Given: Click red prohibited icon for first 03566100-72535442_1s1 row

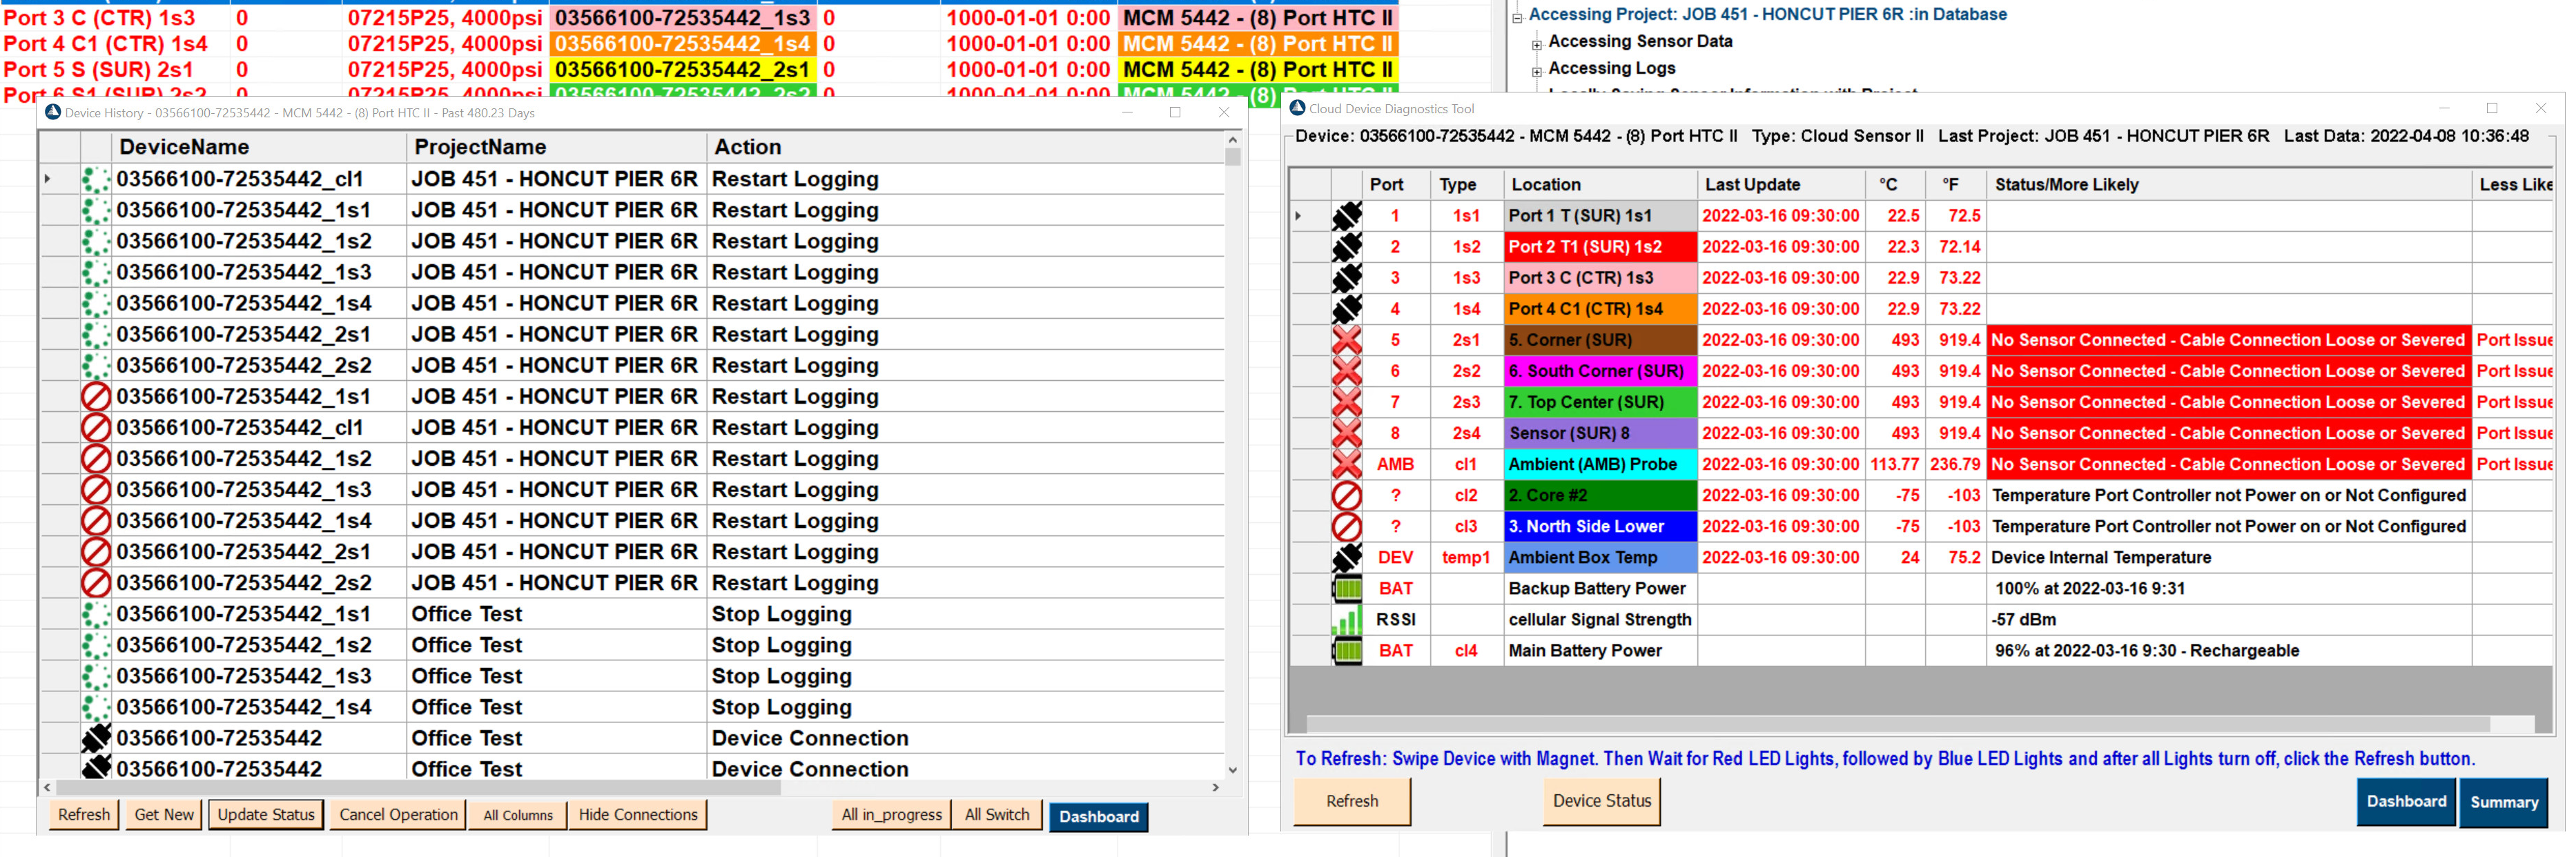Looking at the screenshot, I should tap(96, 397).
